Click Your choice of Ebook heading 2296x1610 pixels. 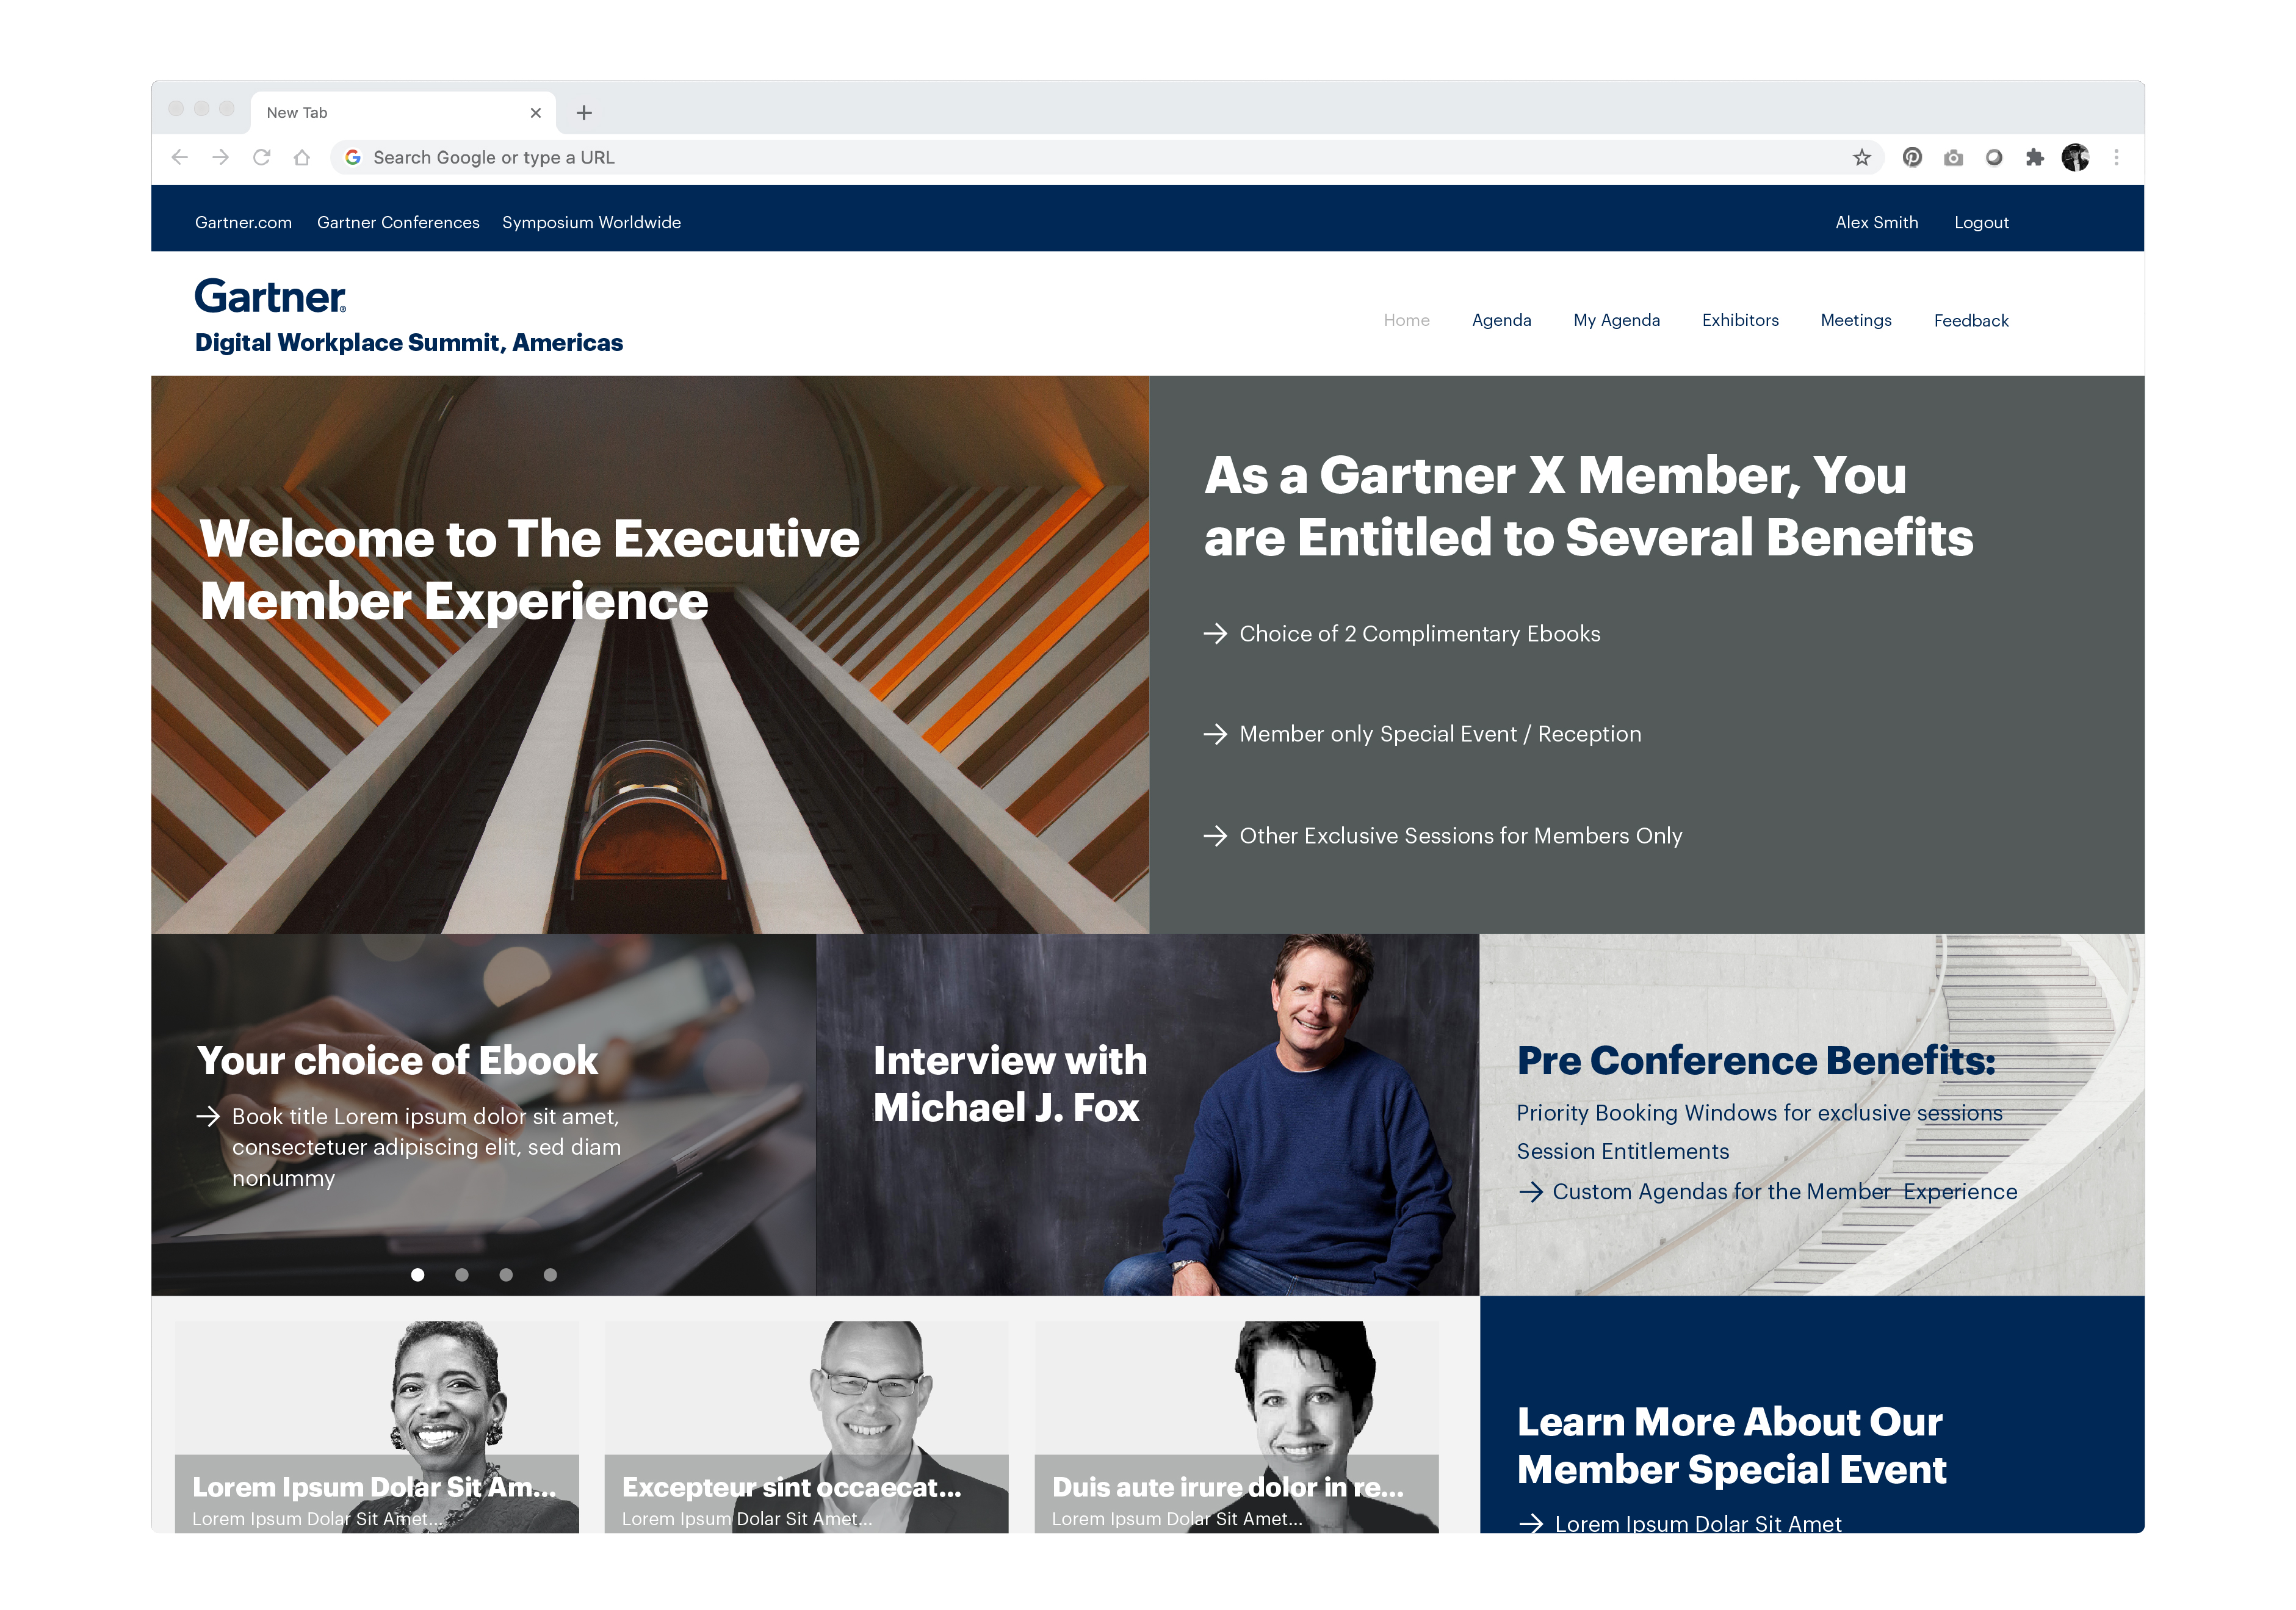pos(397,1061)
